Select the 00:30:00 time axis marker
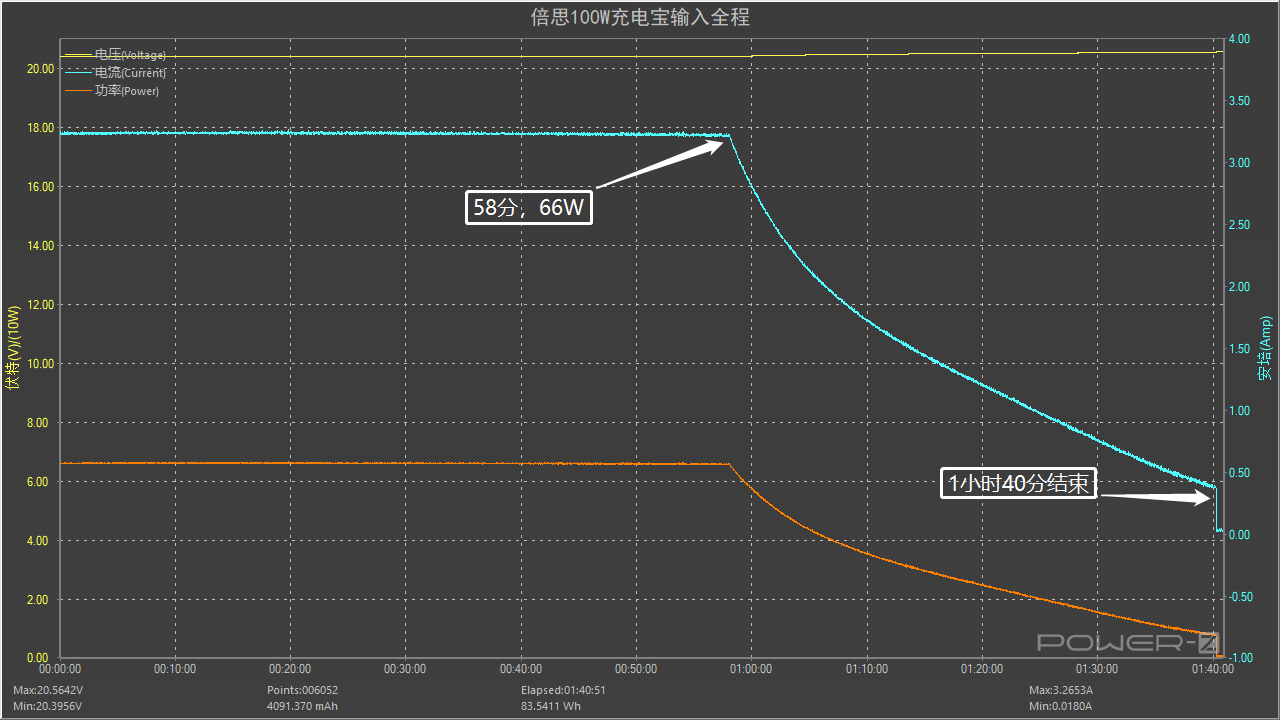Screen dimensions: 1280x720 (x=405, y=669)
